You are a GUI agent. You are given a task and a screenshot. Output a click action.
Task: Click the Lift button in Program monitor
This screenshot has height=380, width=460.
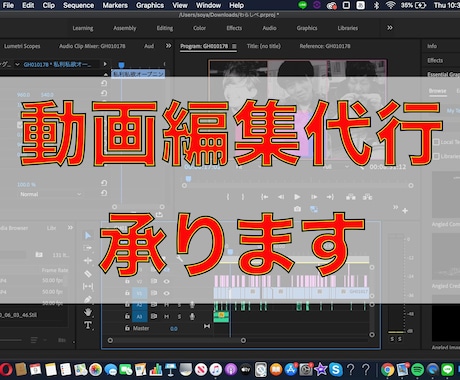point(351,197)
